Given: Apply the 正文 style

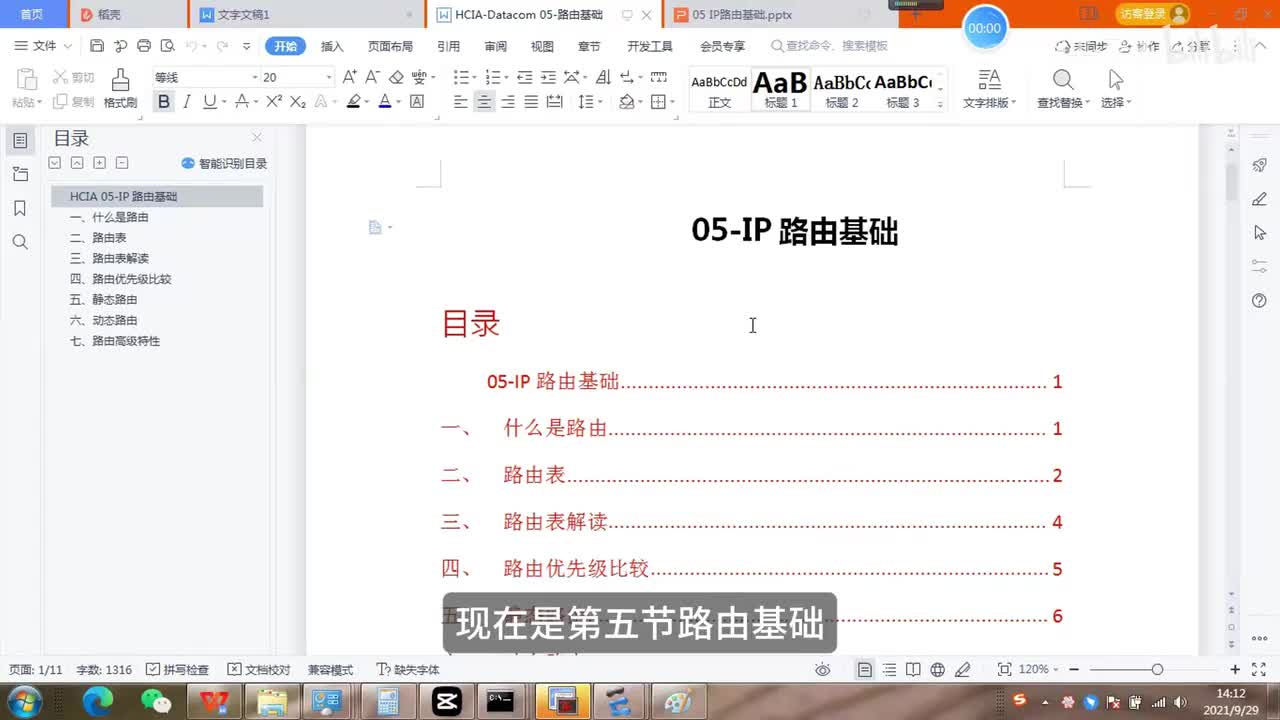Looking at the screenshot, I should [x=720, y=89].
